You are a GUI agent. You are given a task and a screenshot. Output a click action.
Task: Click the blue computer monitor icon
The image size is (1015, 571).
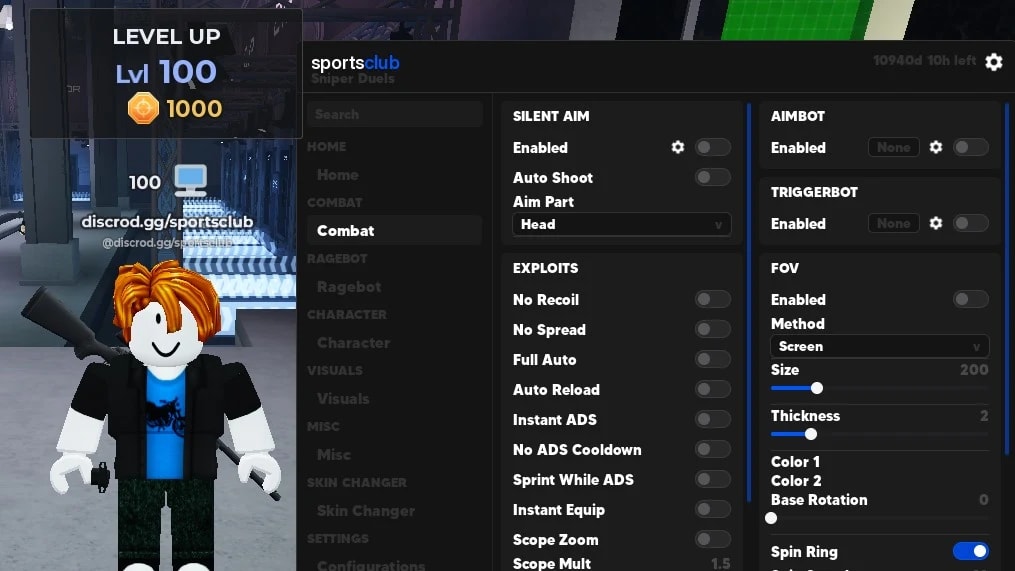click(x=191, y=180)
